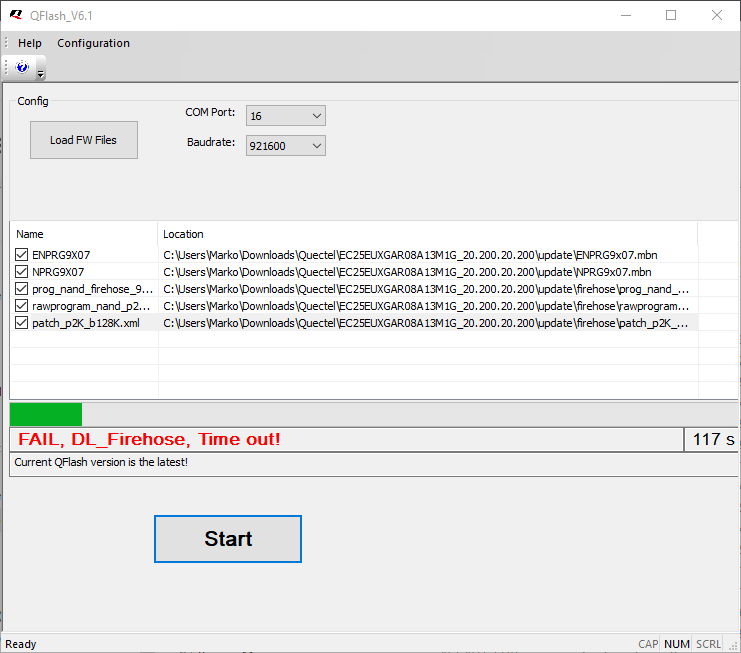Open the Configuration menu
The image size is (741, 653).
point(93,43)
